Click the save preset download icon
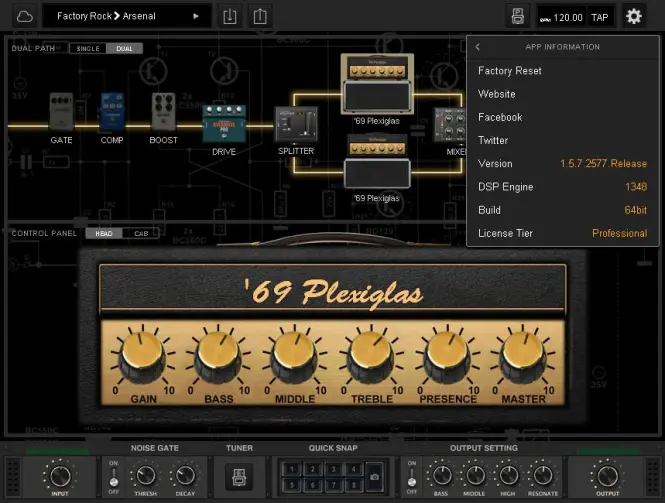This screenshot has width=665, height=503. tap(230, 17)
